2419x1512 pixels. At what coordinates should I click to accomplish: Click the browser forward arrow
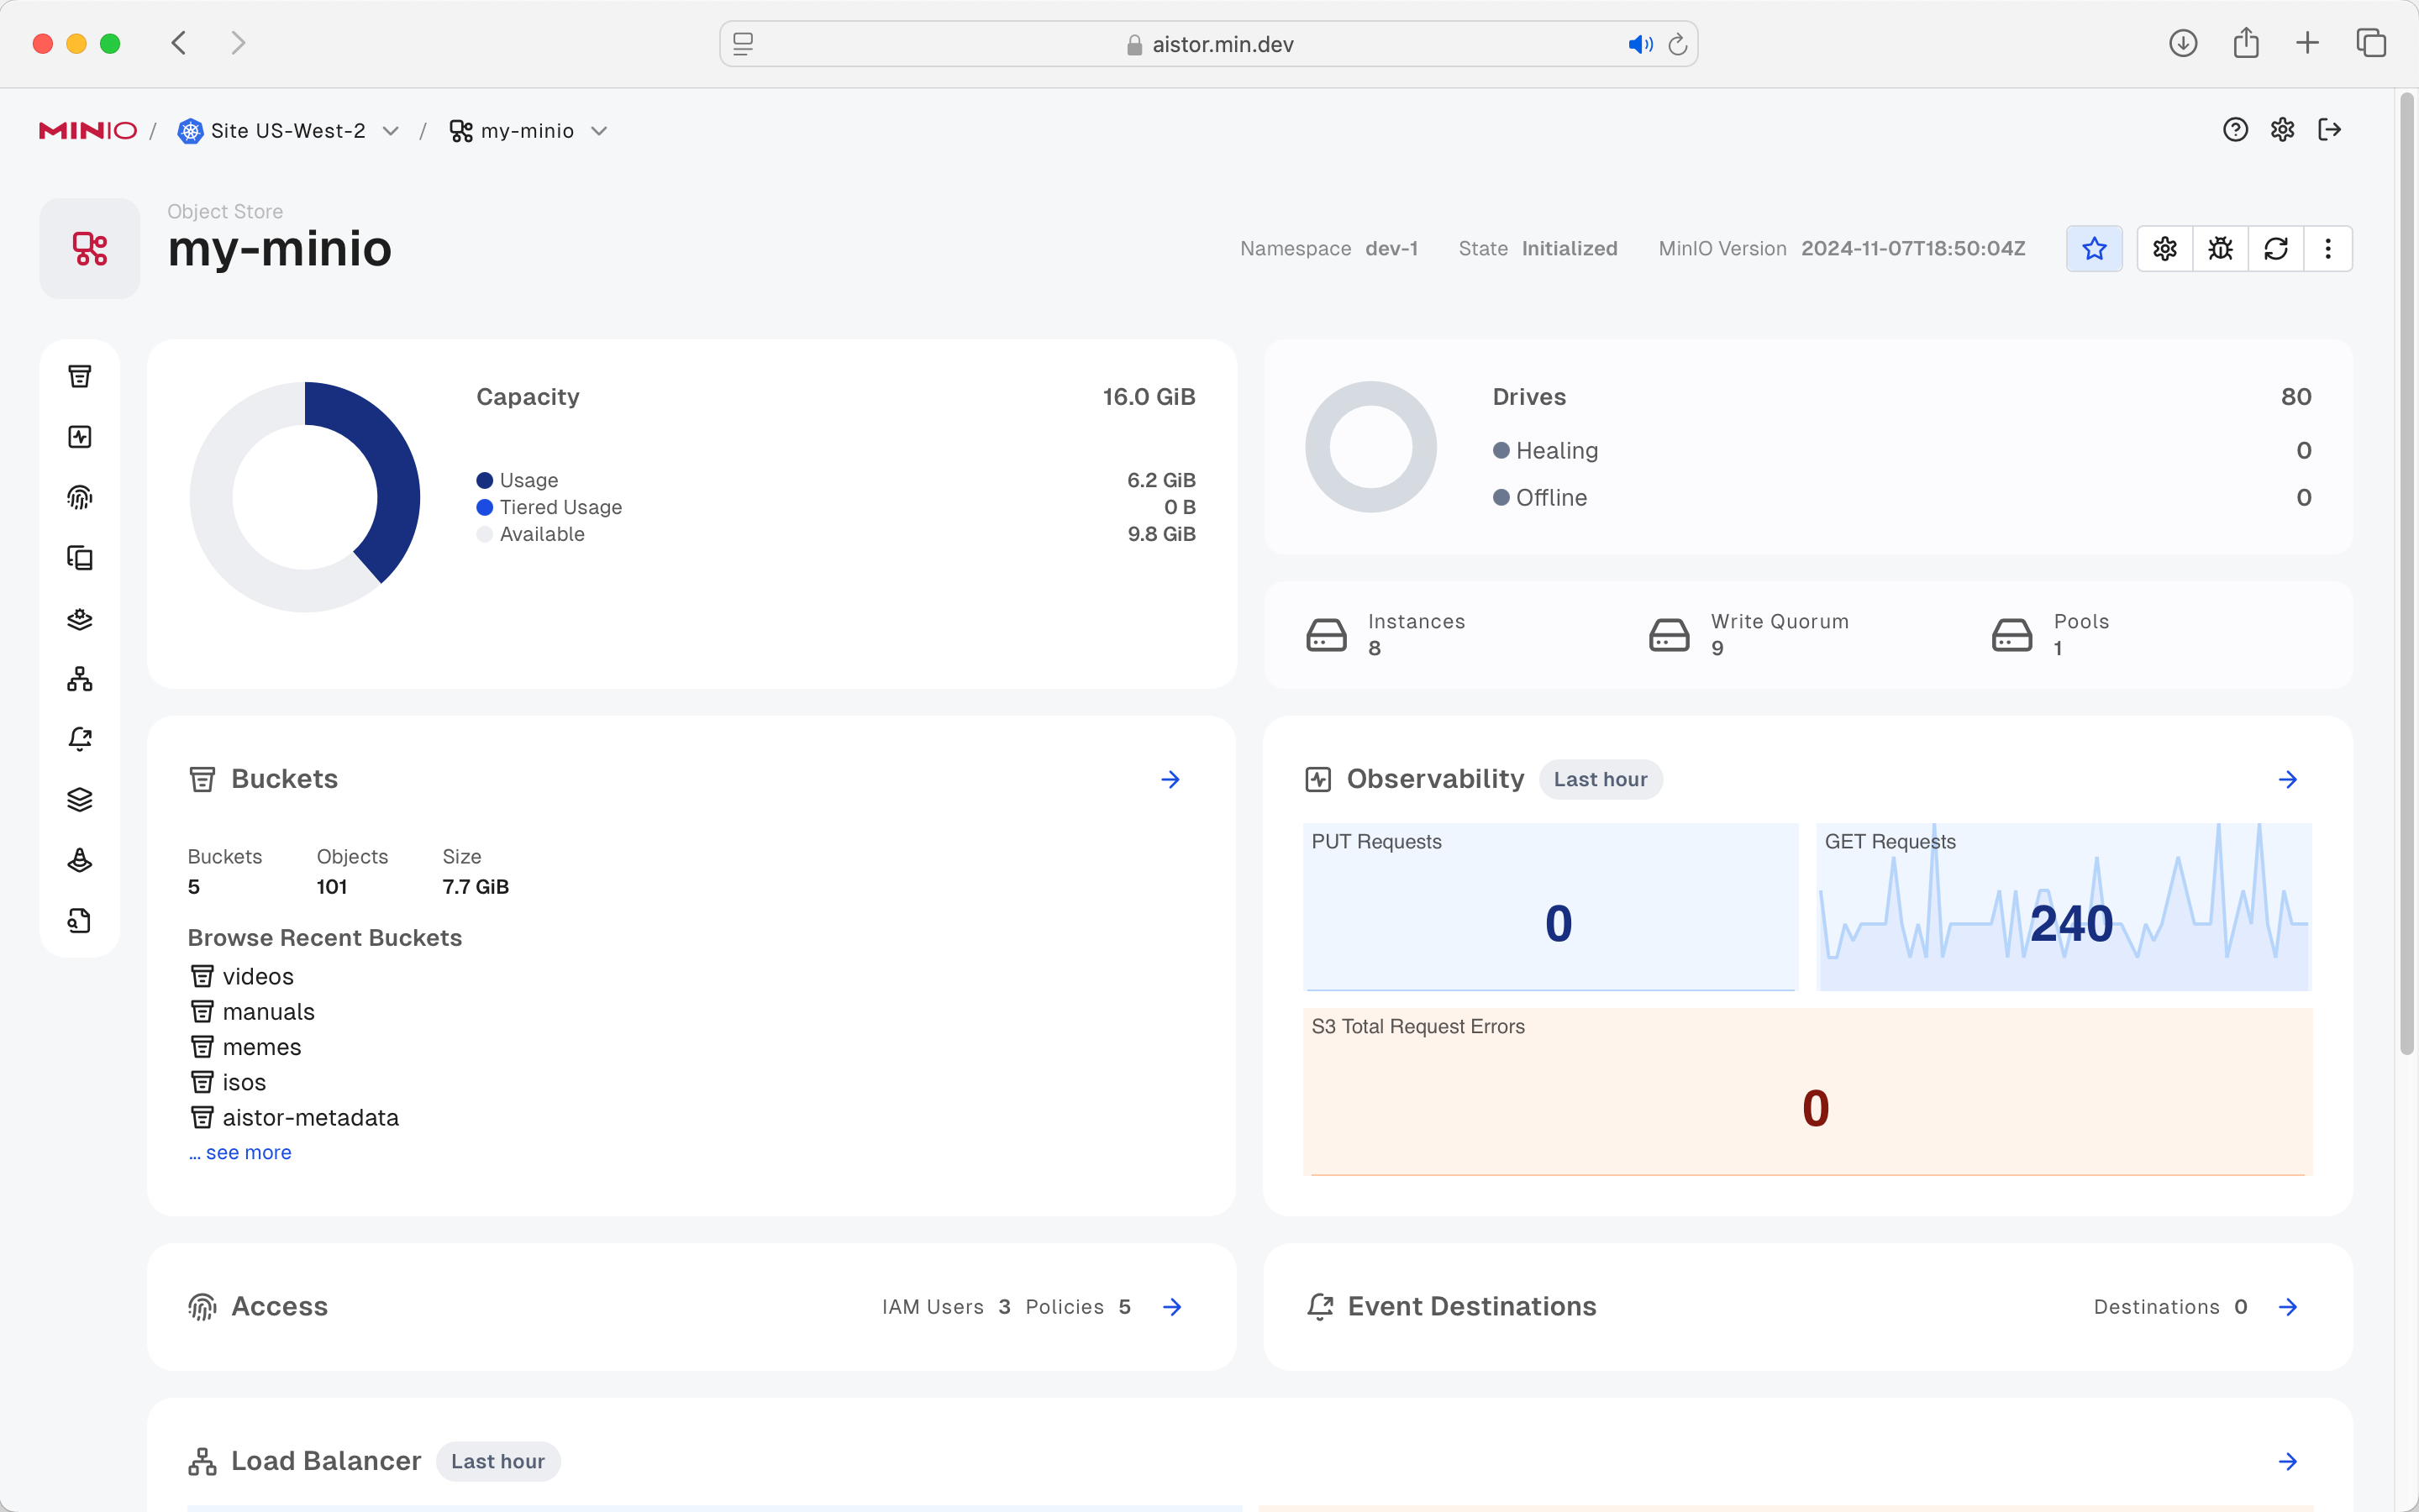click(238, 43)
